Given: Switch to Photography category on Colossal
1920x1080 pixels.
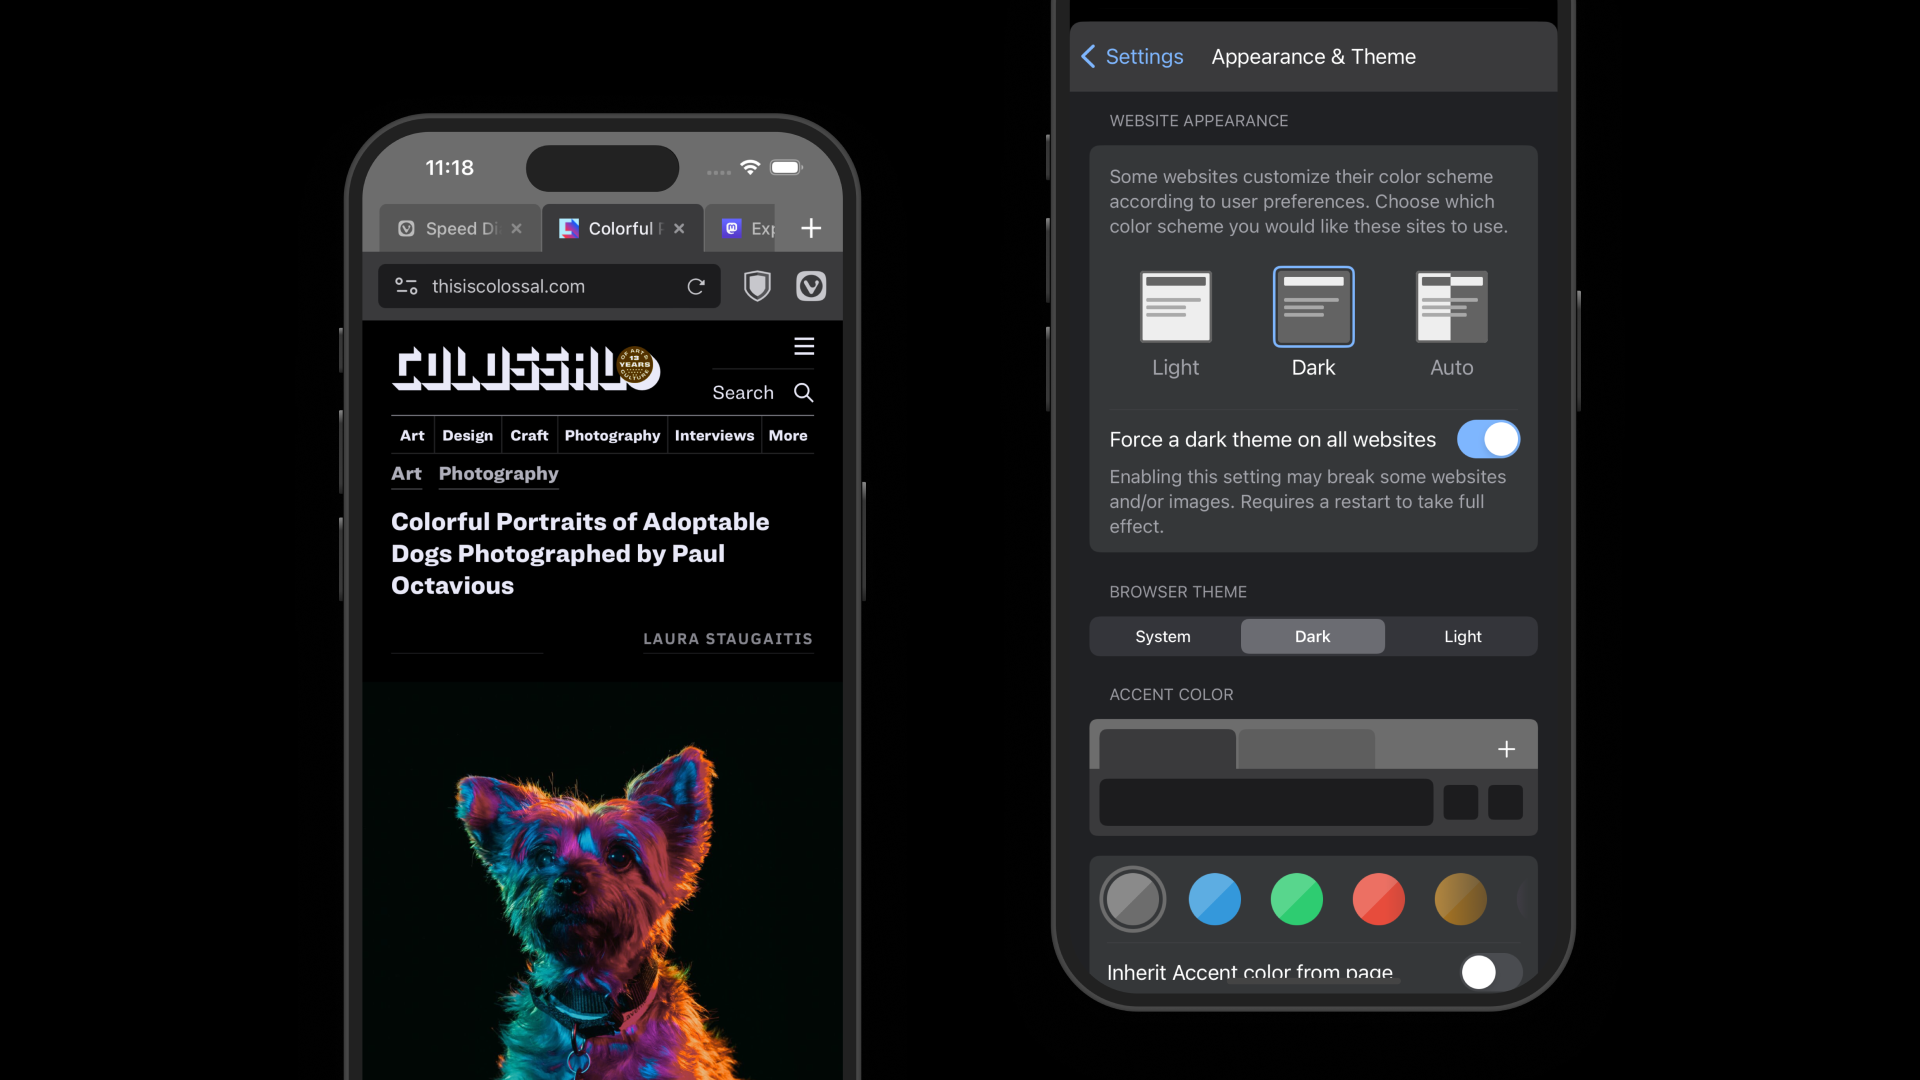Looking at the screenshot, I should coord(611,434).
